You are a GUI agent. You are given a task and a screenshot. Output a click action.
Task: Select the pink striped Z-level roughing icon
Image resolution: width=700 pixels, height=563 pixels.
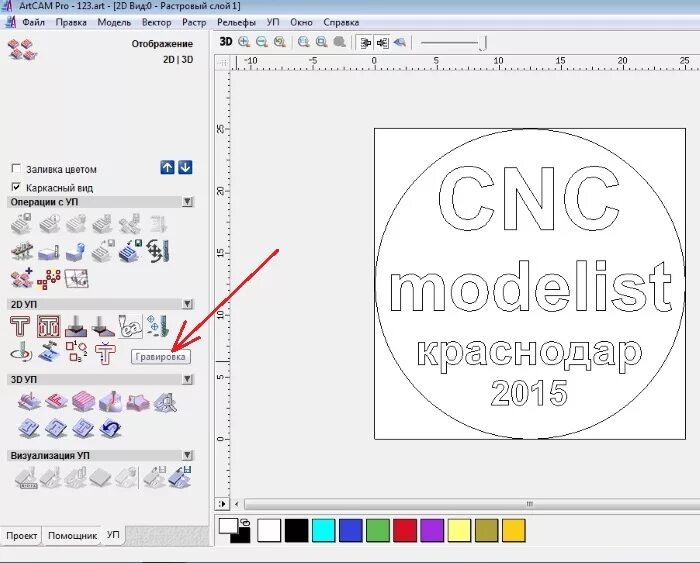[x=83, y=401]
